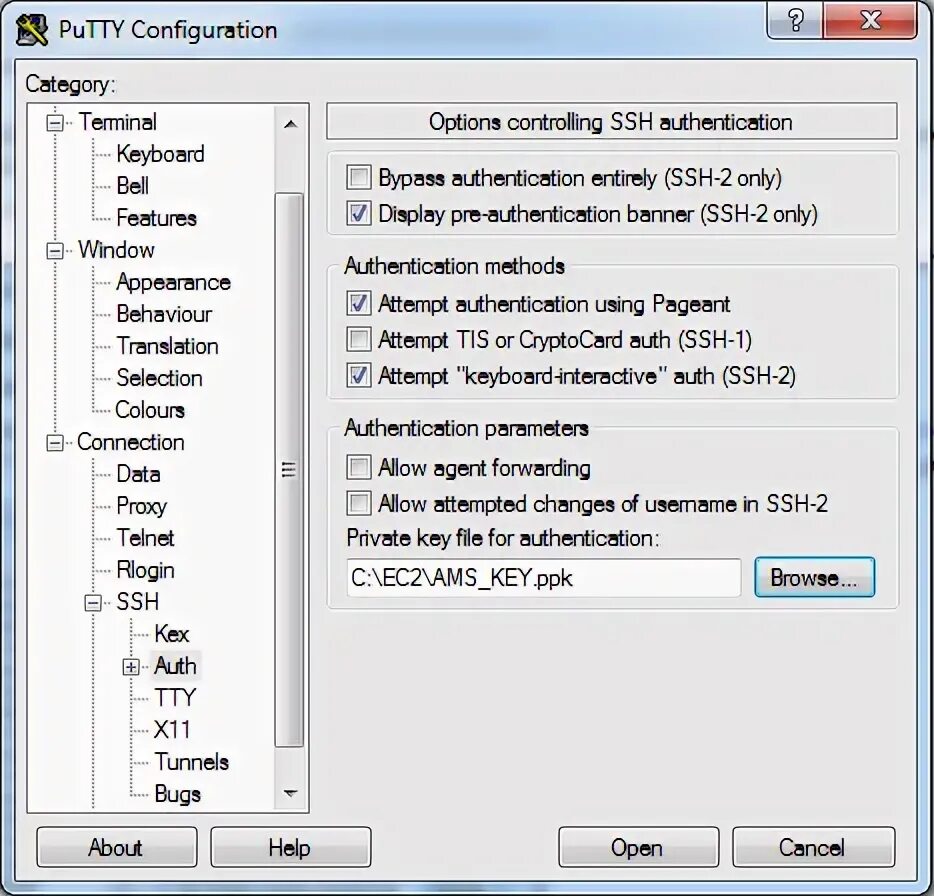This screenshot has width=934, height=896.
Task: Select Window category
Action: point(116,250)
